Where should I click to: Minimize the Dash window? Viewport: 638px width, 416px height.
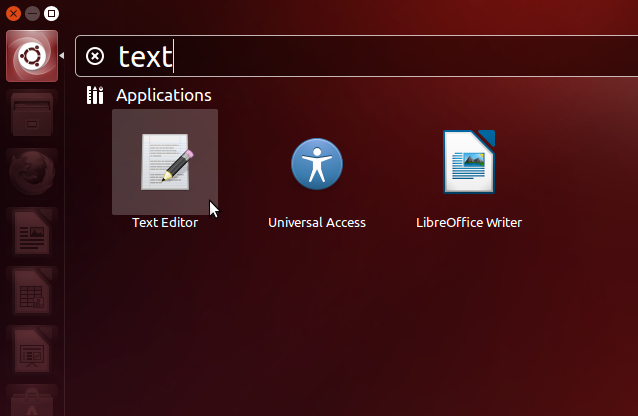33,13
